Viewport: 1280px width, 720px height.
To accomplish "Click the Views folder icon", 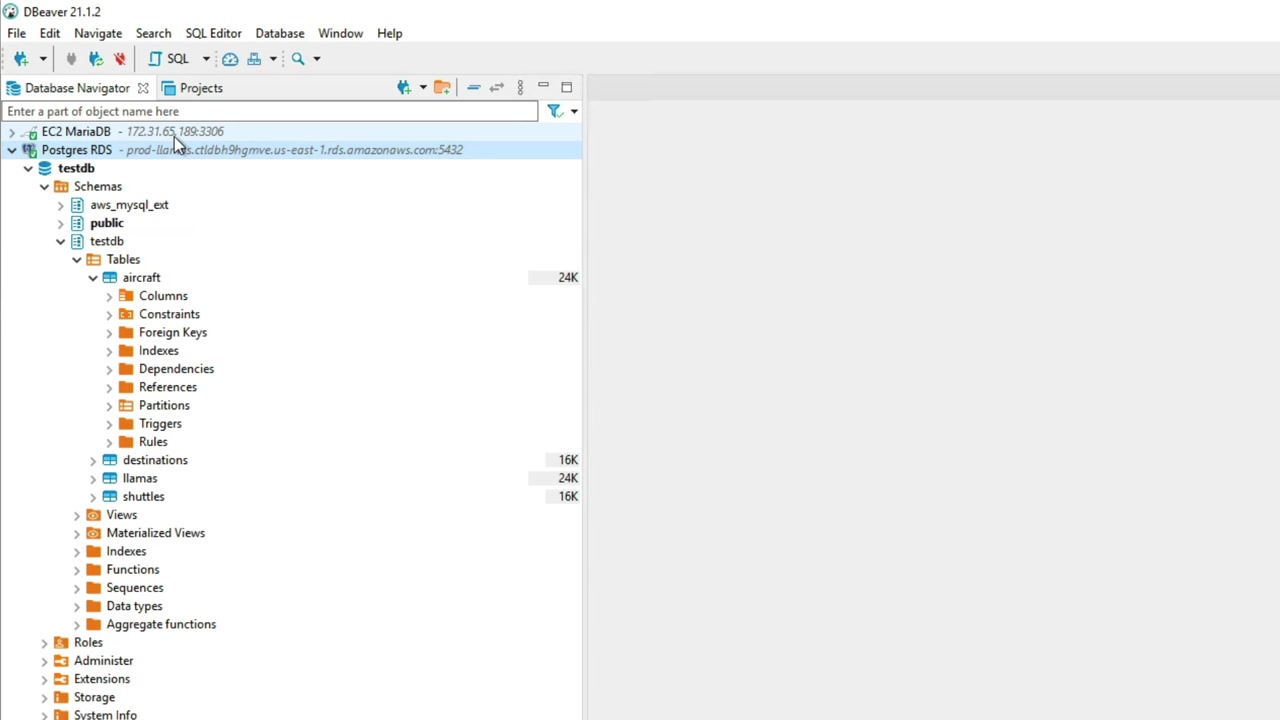I will coord(93,515).
